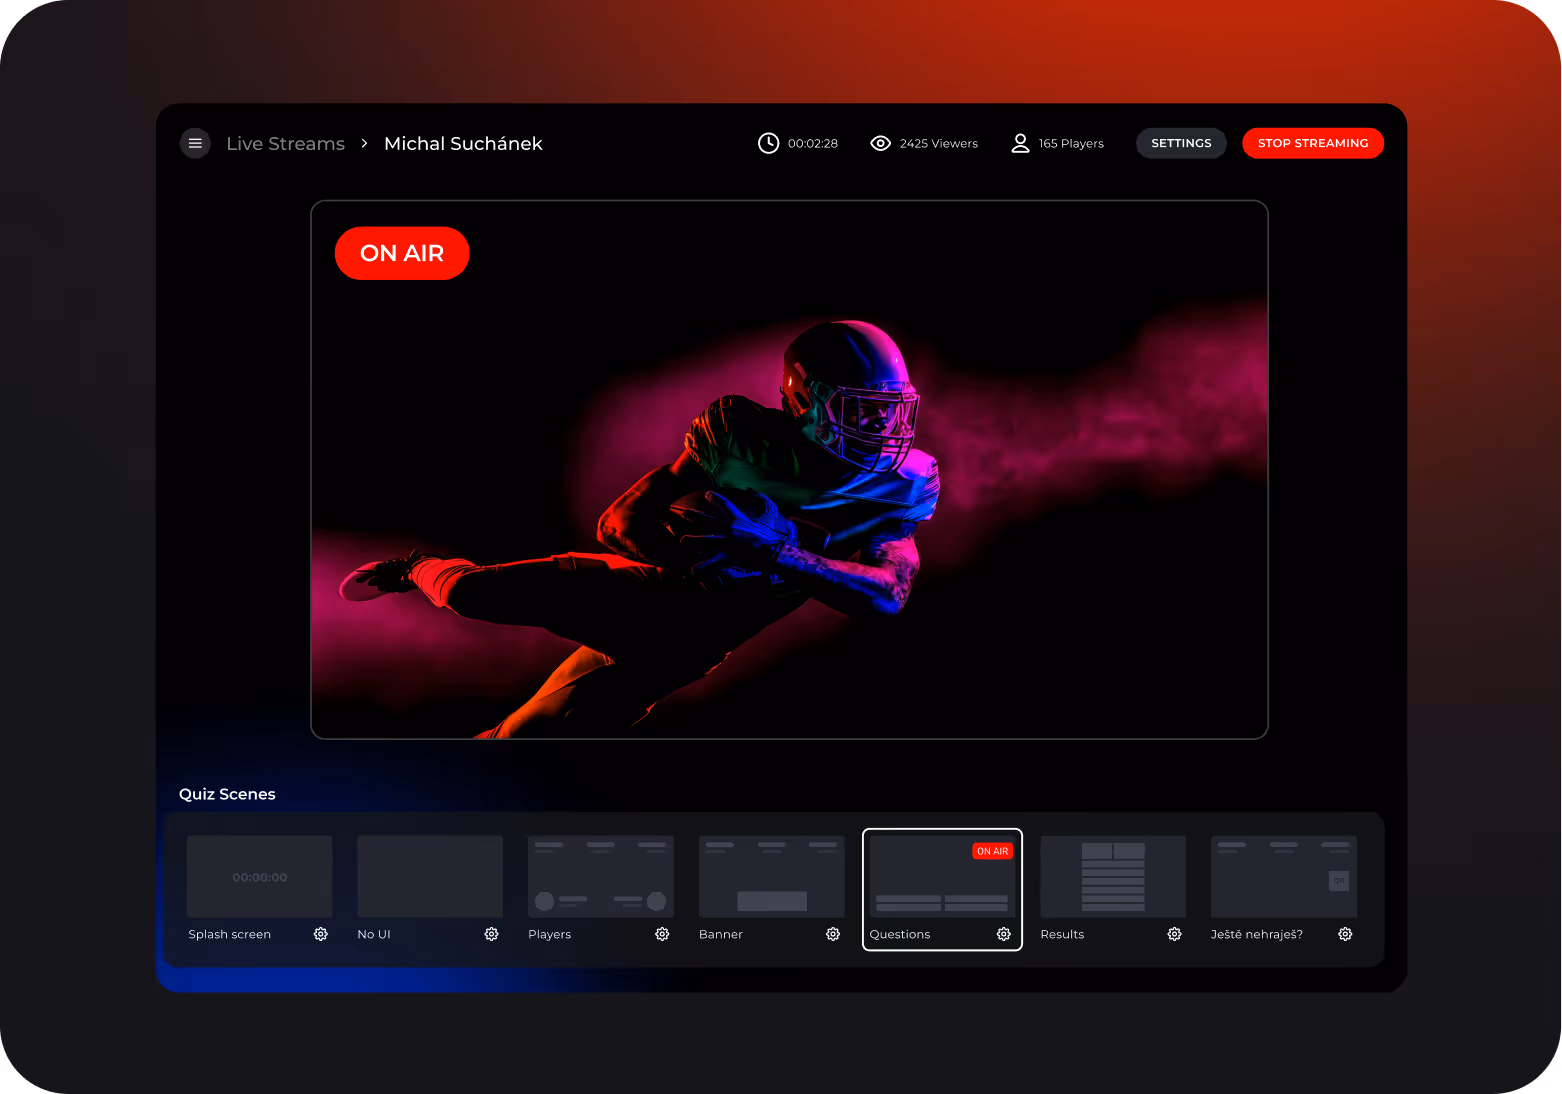Image resolution: width=1562 pixels, height=1094 pixels.
Task: Switch to the Banner scene thumbnail
Action: tap(772, 877)
